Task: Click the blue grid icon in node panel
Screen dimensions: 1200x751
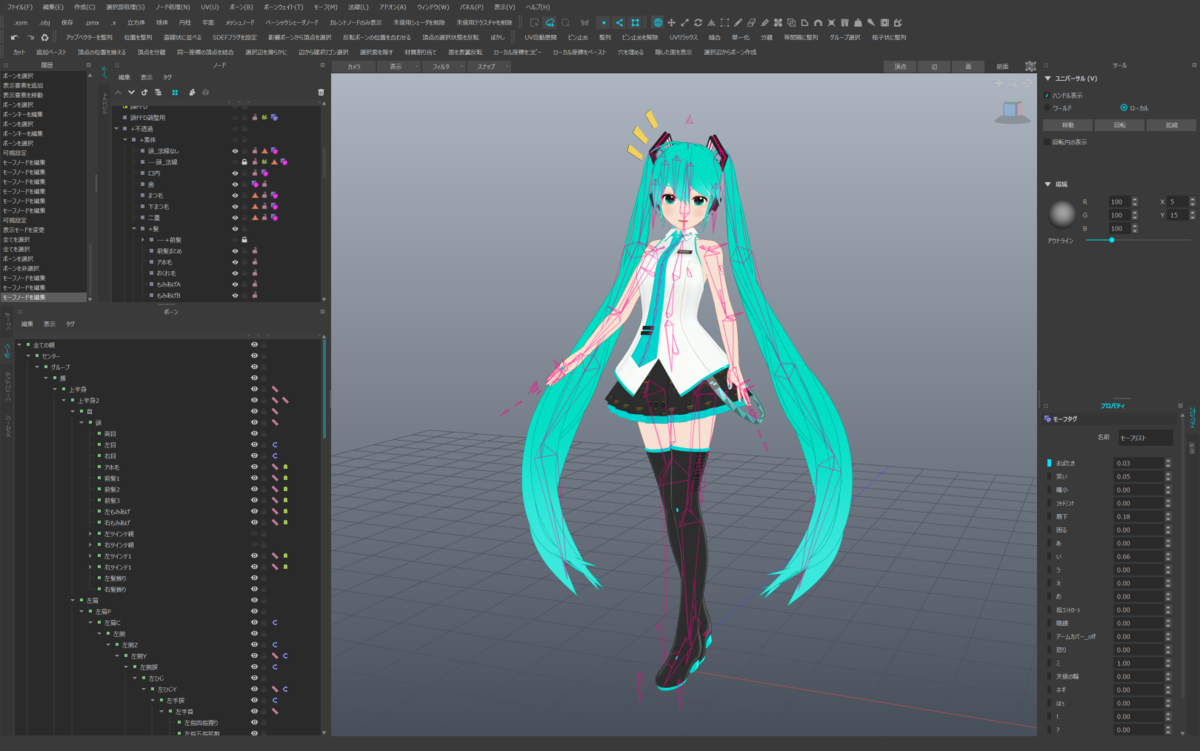Action: (175, 92)
